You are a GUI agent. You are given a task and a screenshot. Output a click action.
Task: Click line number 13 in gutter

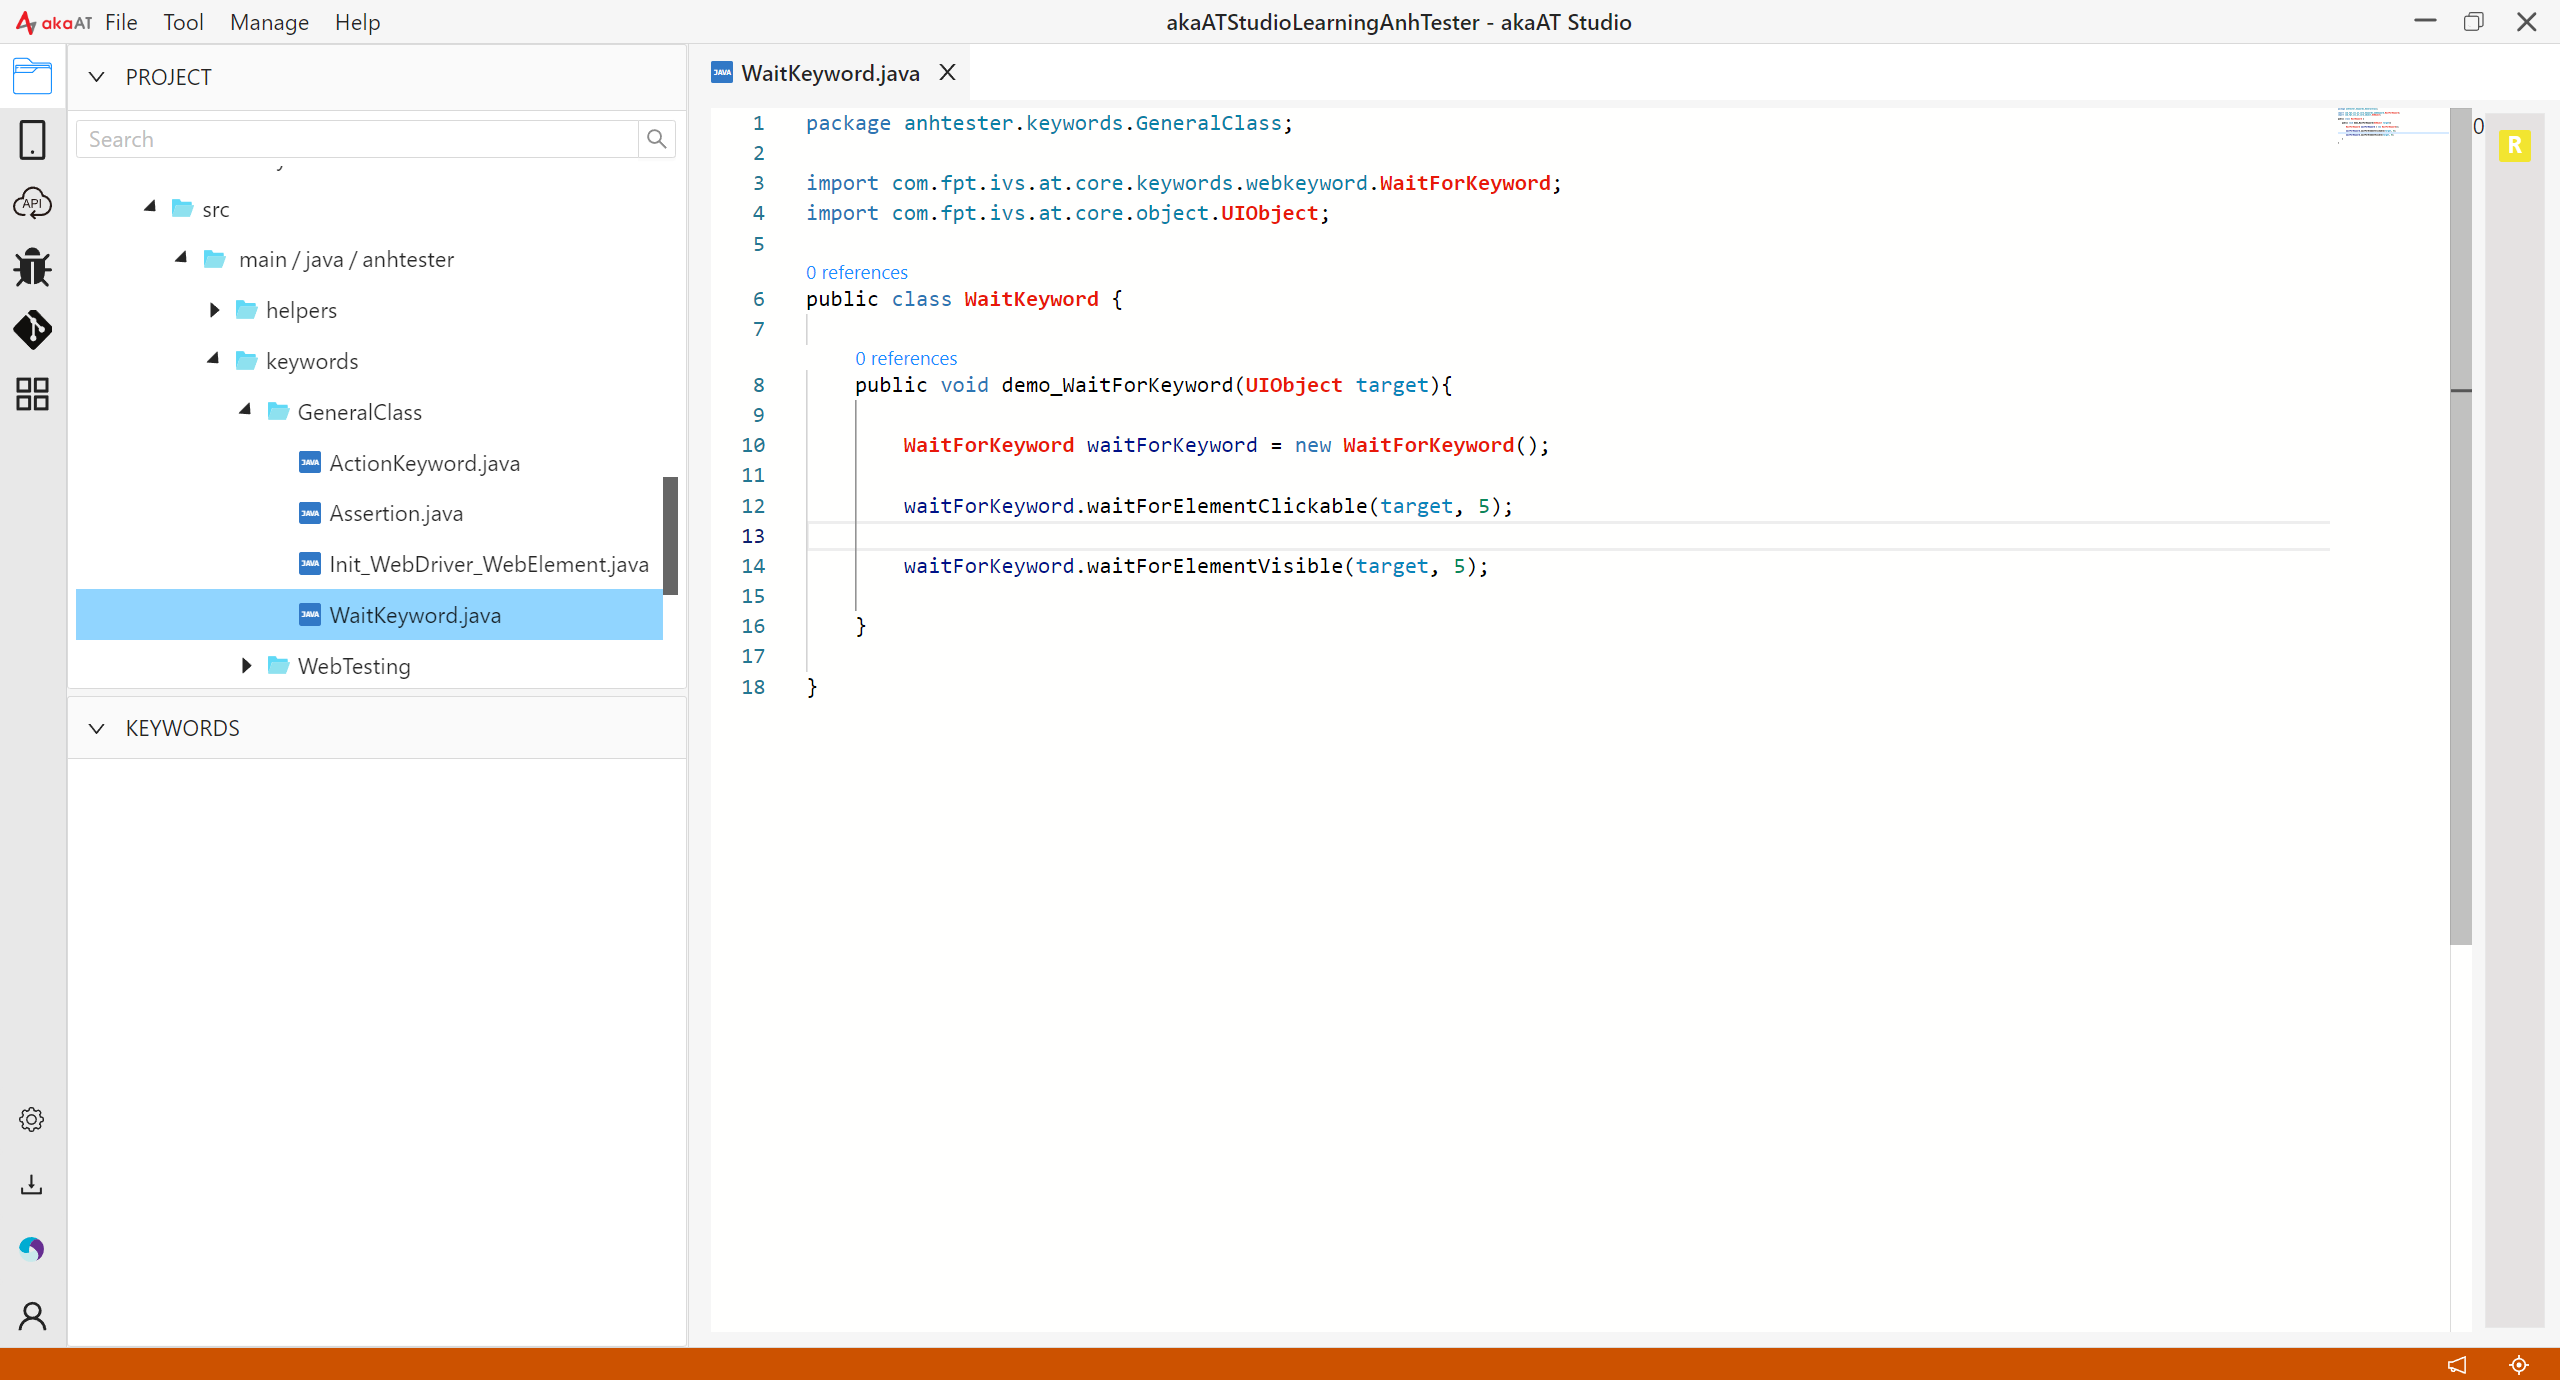(x=753, y=536)
